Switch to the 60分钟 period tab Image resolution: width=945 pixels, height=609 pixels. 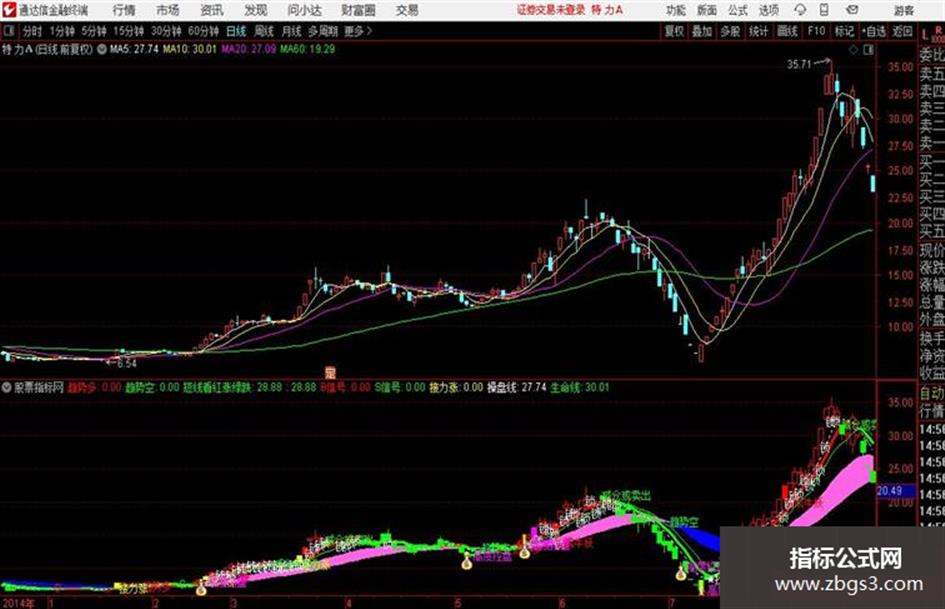(x=203, y=31)
